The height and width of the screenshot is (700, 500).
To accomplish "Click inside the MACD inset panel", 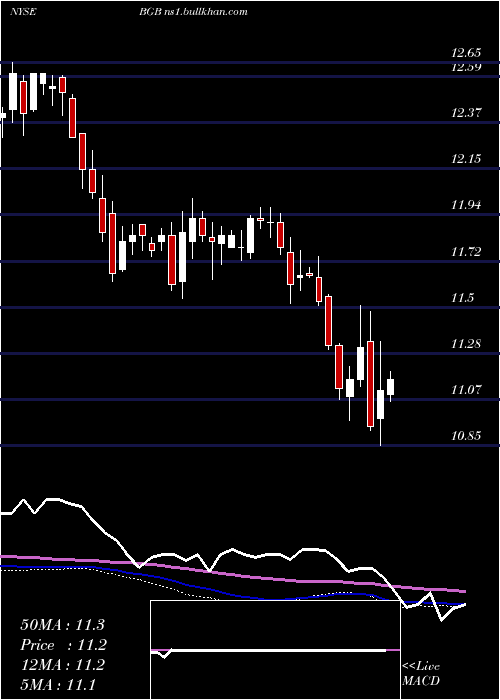I will pos(275,650).
